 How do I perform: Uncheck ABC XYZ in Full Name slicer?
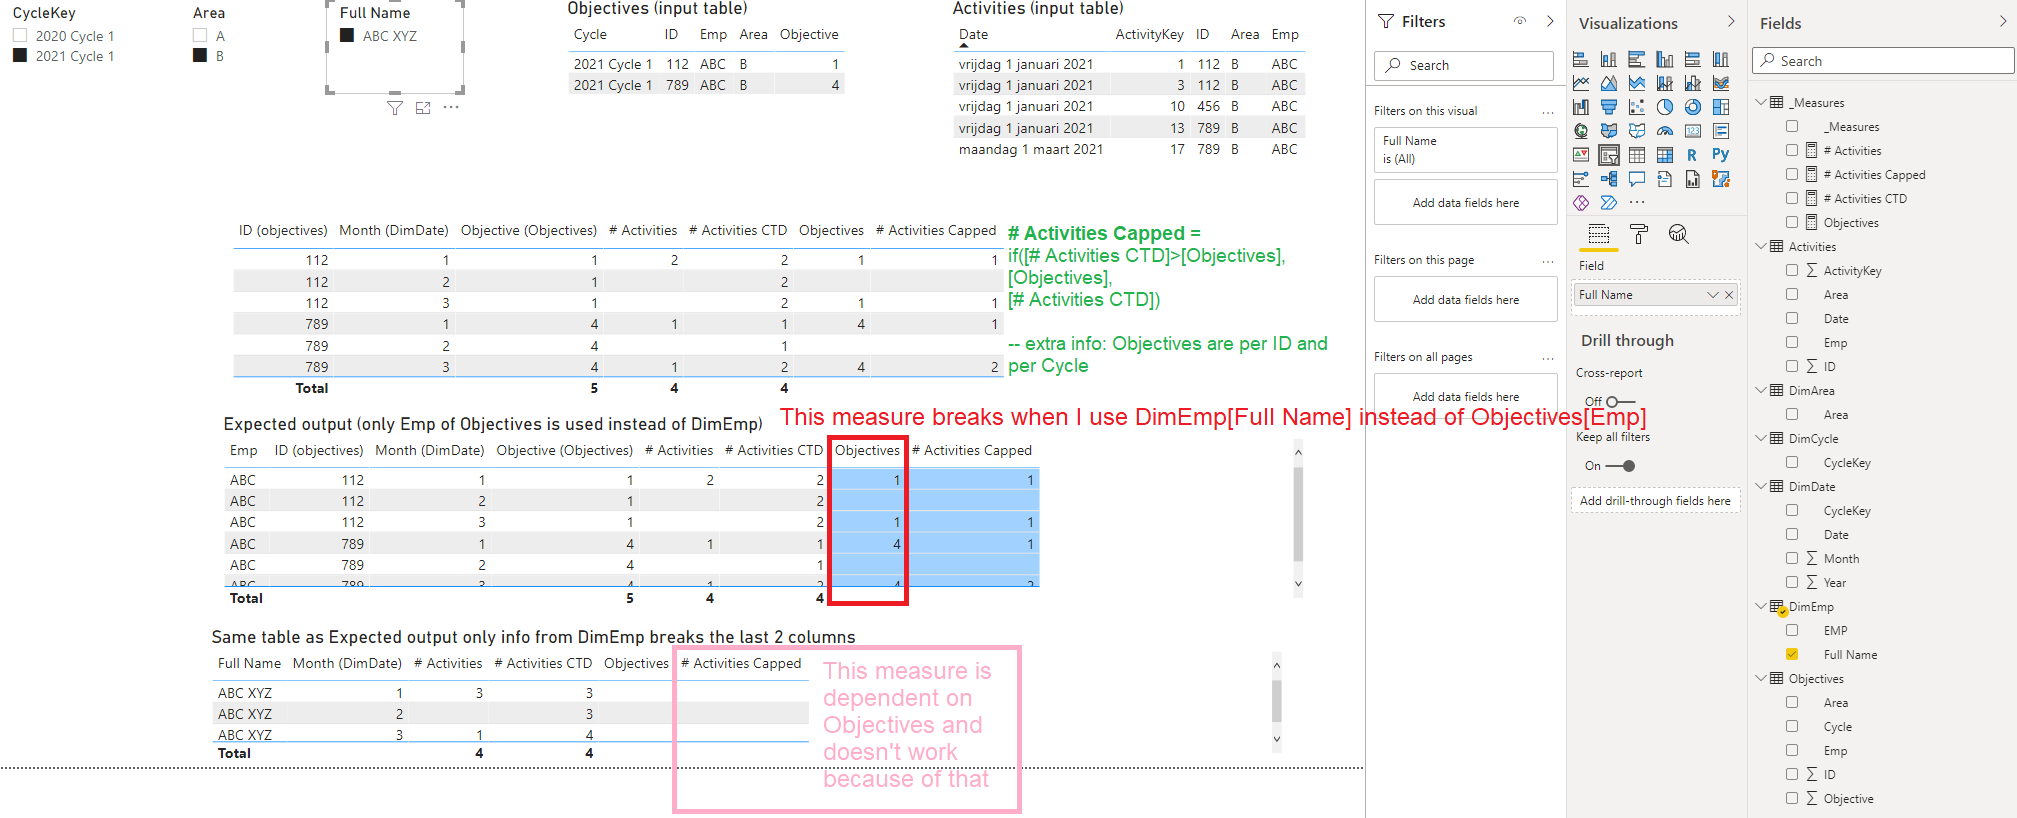tap(347, 35)
